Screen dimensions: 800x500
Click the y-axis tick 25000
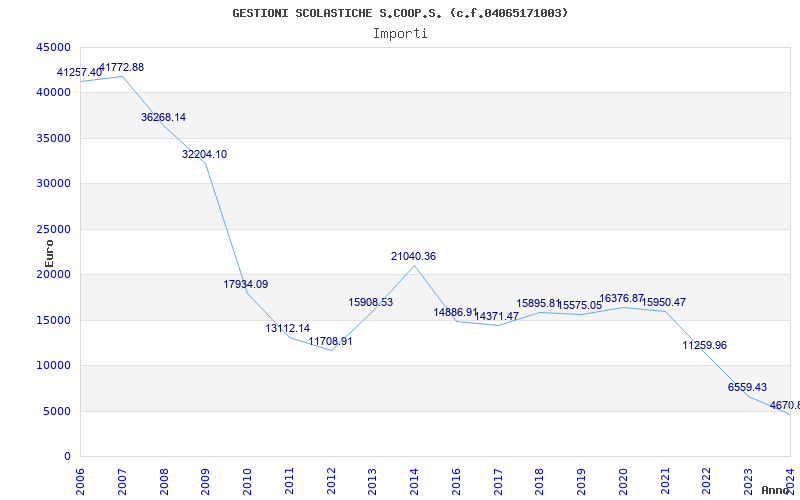(x=53, y=229)
